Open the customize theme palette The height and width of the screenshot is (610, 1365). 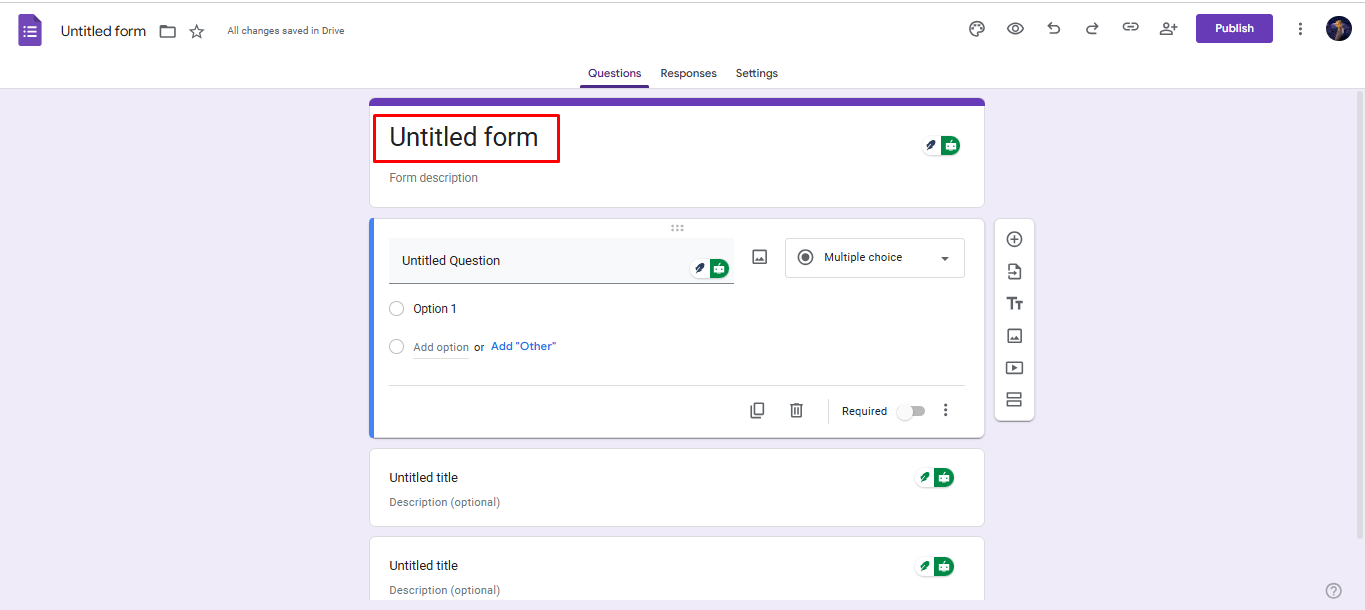(977, 29)
